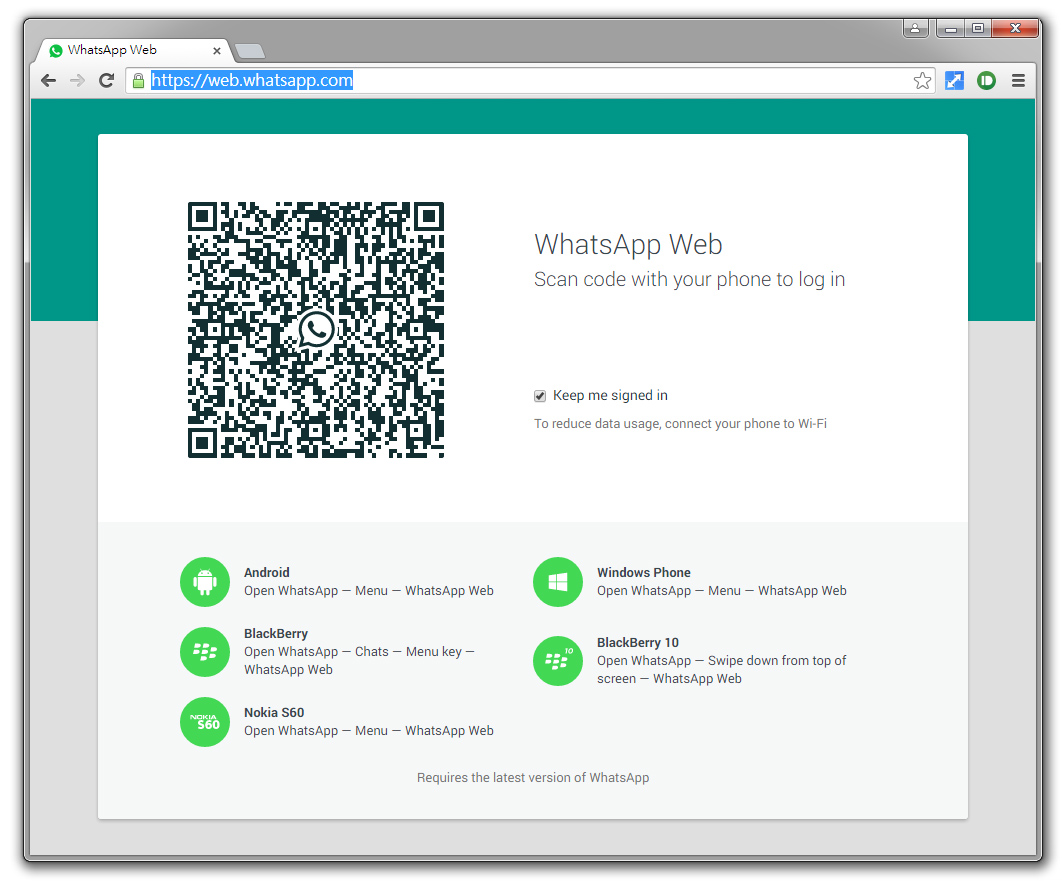
Task: Reload the WhatsApp Web page
Action: tap(106, 81)
